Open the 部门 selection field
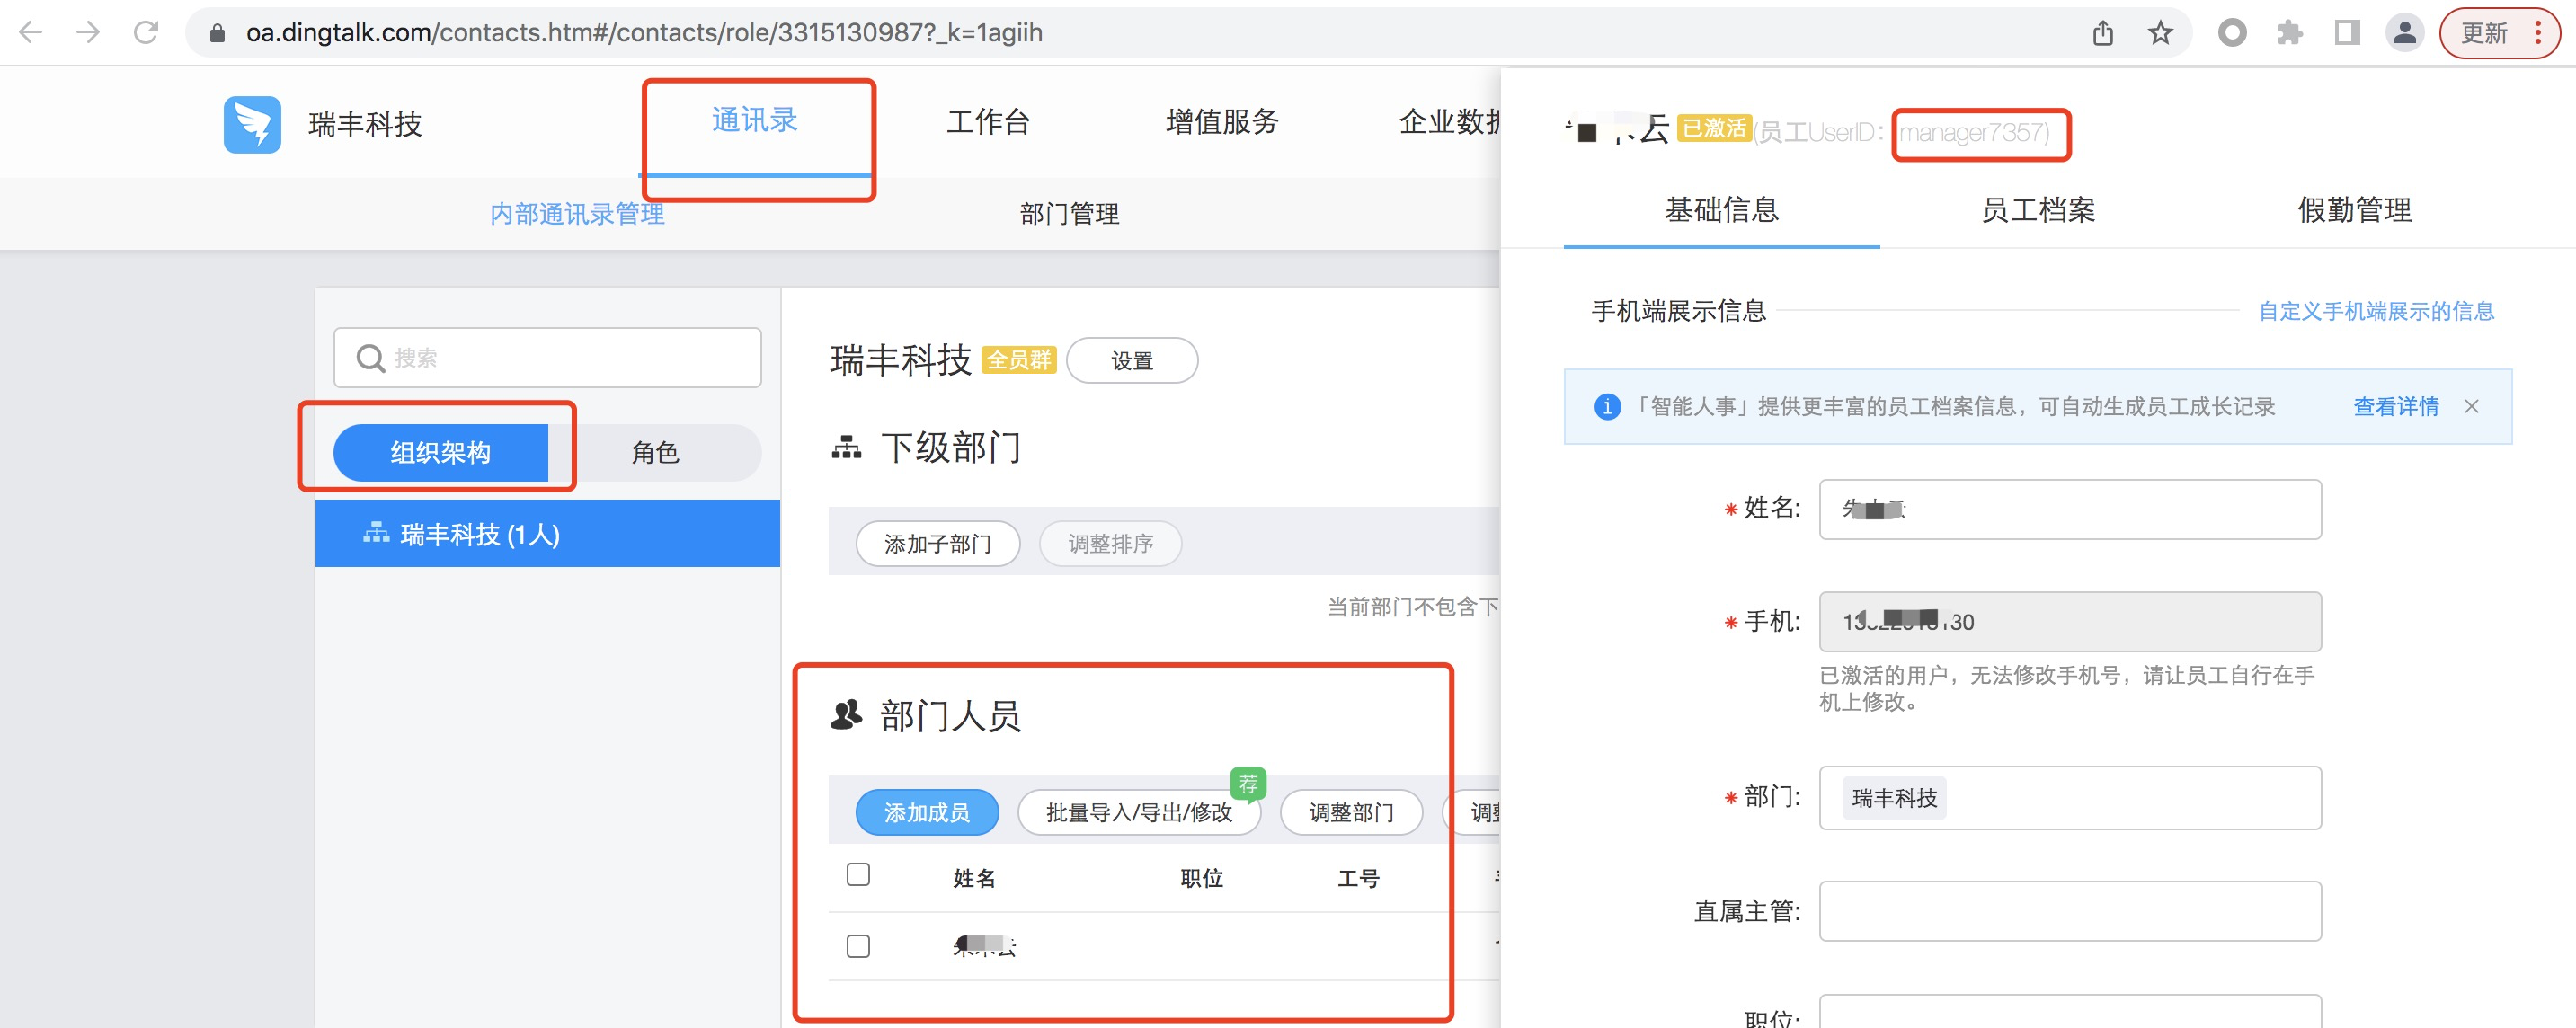 pos(2069,797)
